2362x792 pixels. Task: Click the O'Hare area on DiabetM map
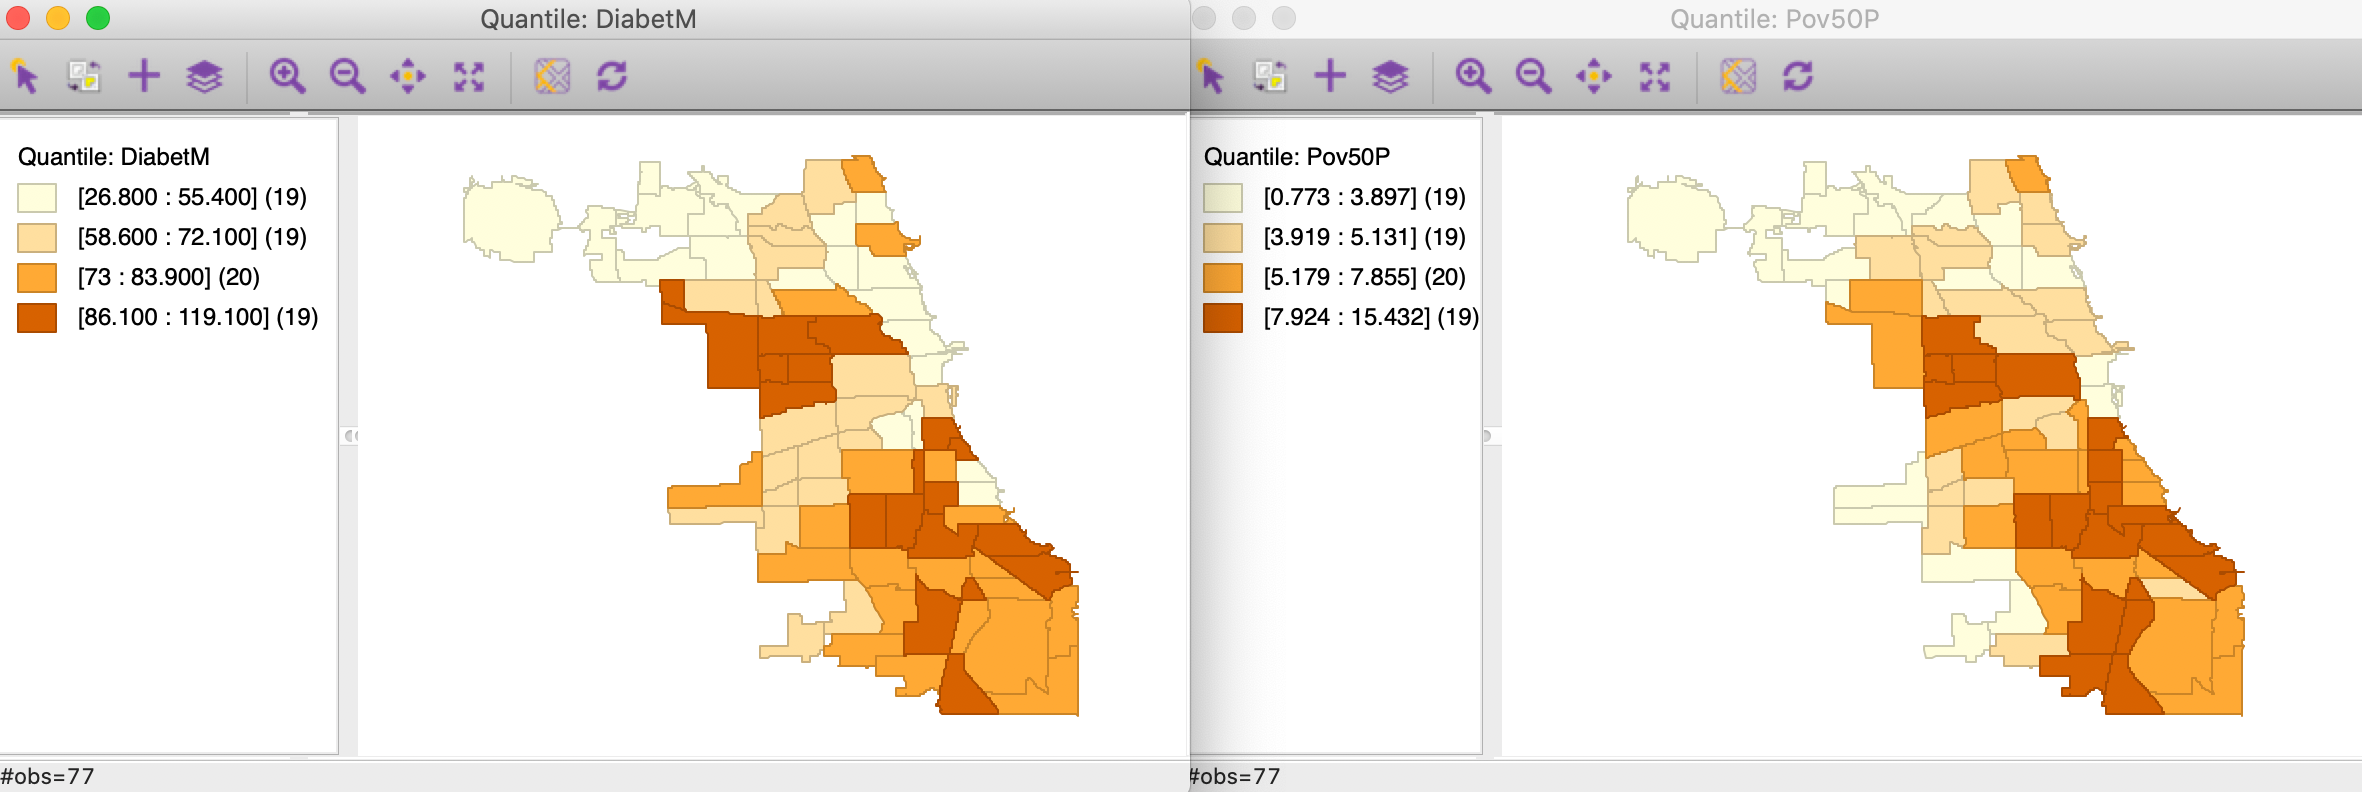511,219
